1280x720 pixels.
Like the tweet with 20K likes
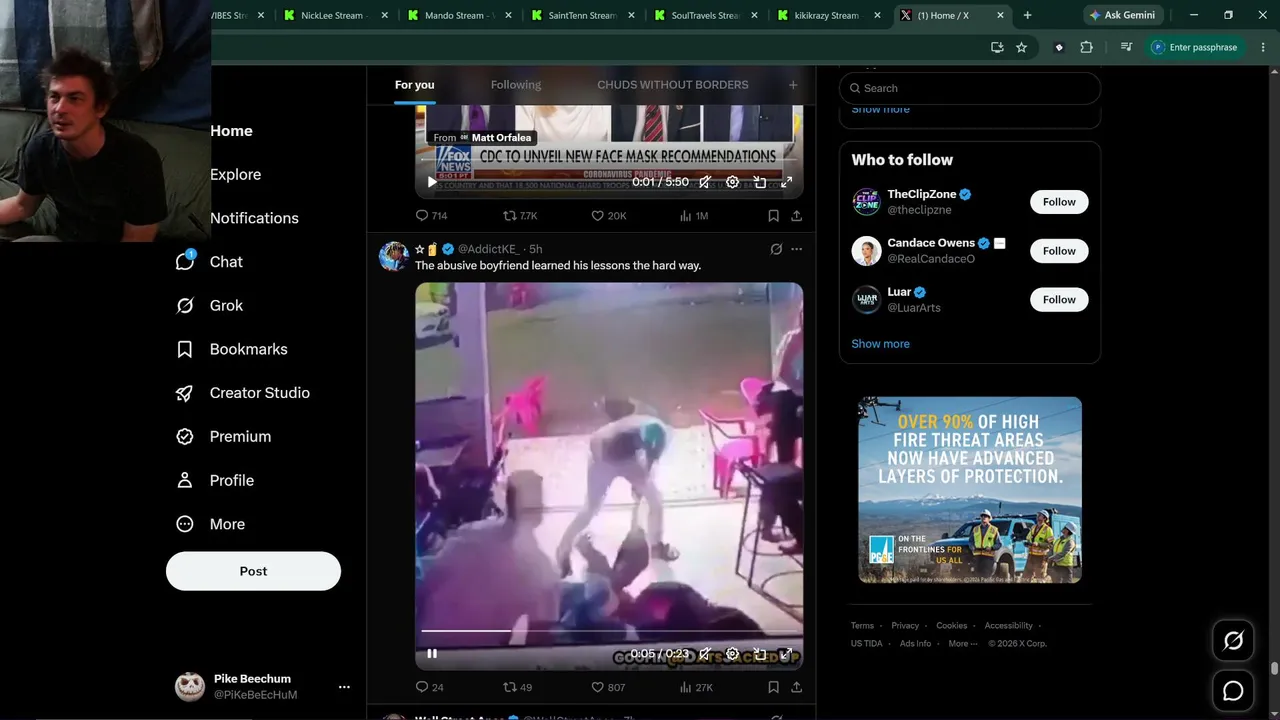point(608,215)
